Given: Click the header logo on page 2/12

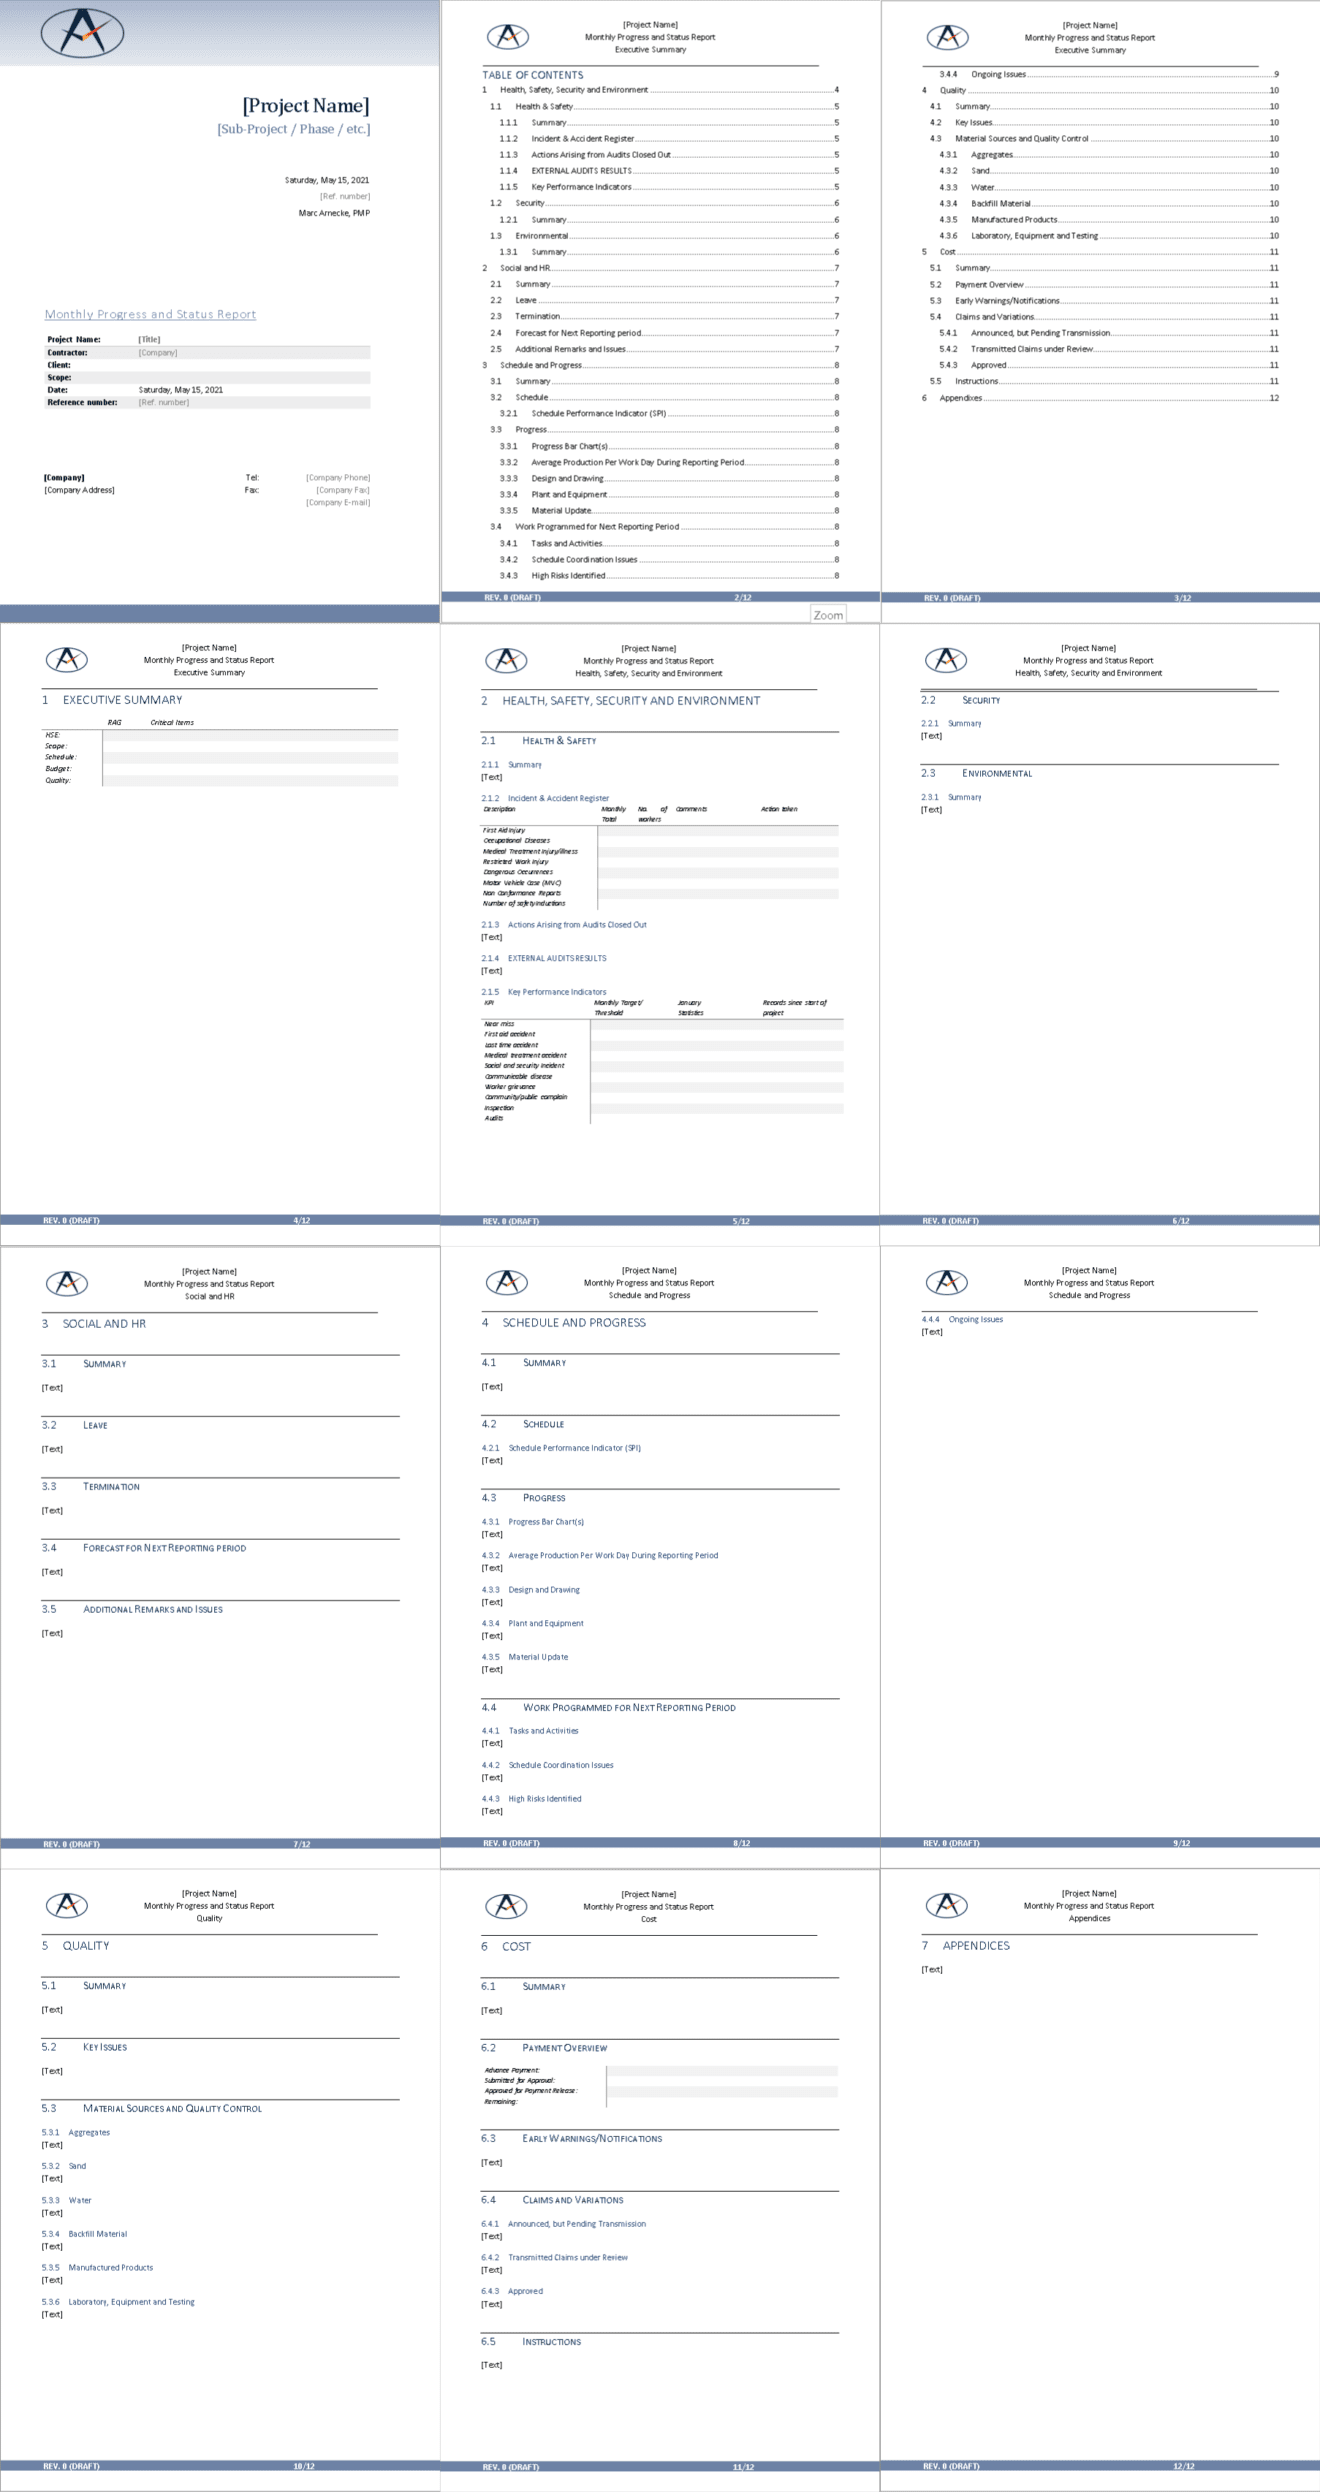Looking at the screenshot, I should pos(507,37).
